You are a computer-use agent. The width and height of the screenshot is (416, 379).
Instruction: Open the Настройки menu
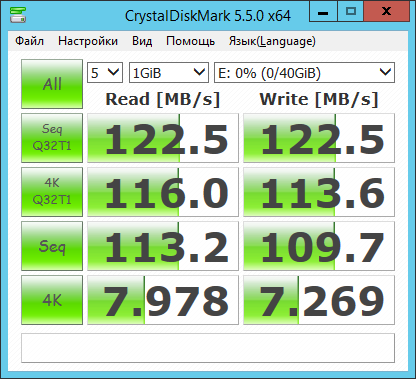88,41
